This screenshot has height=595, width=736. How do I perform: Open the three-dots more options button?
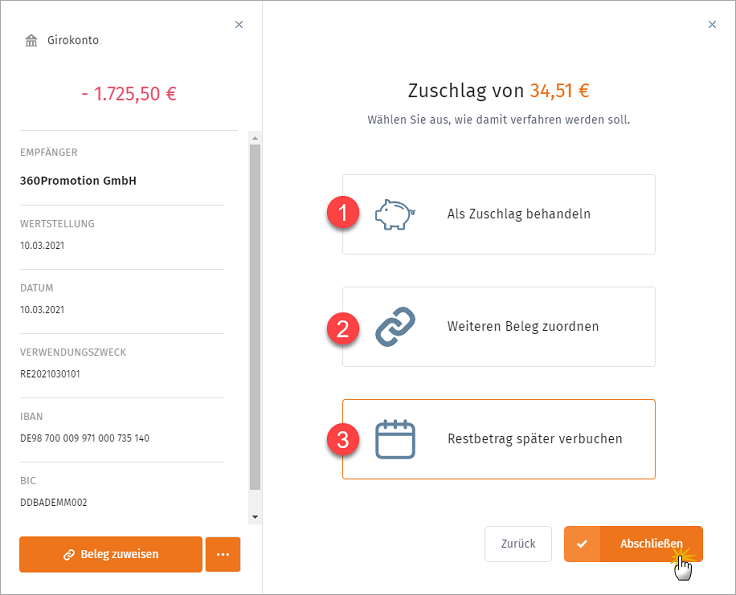[x=223, y=555]
